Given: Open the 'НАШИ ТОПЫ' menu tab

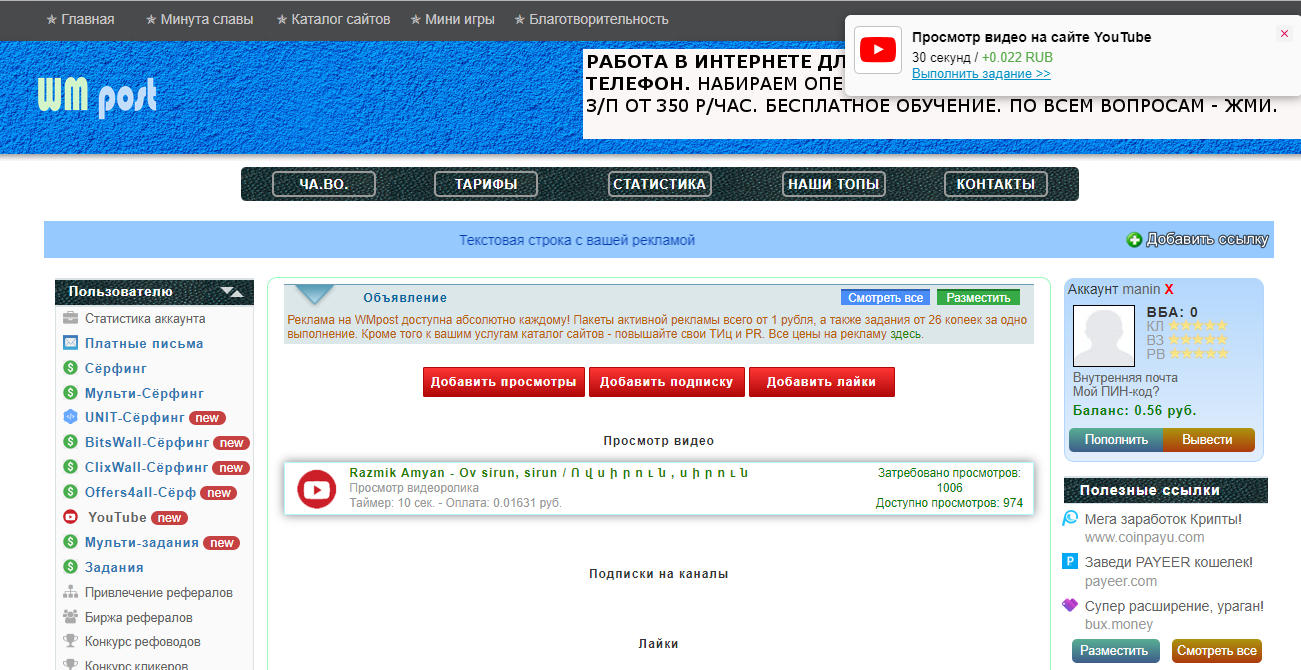Looking at the screenshot, I should (834, 184).
